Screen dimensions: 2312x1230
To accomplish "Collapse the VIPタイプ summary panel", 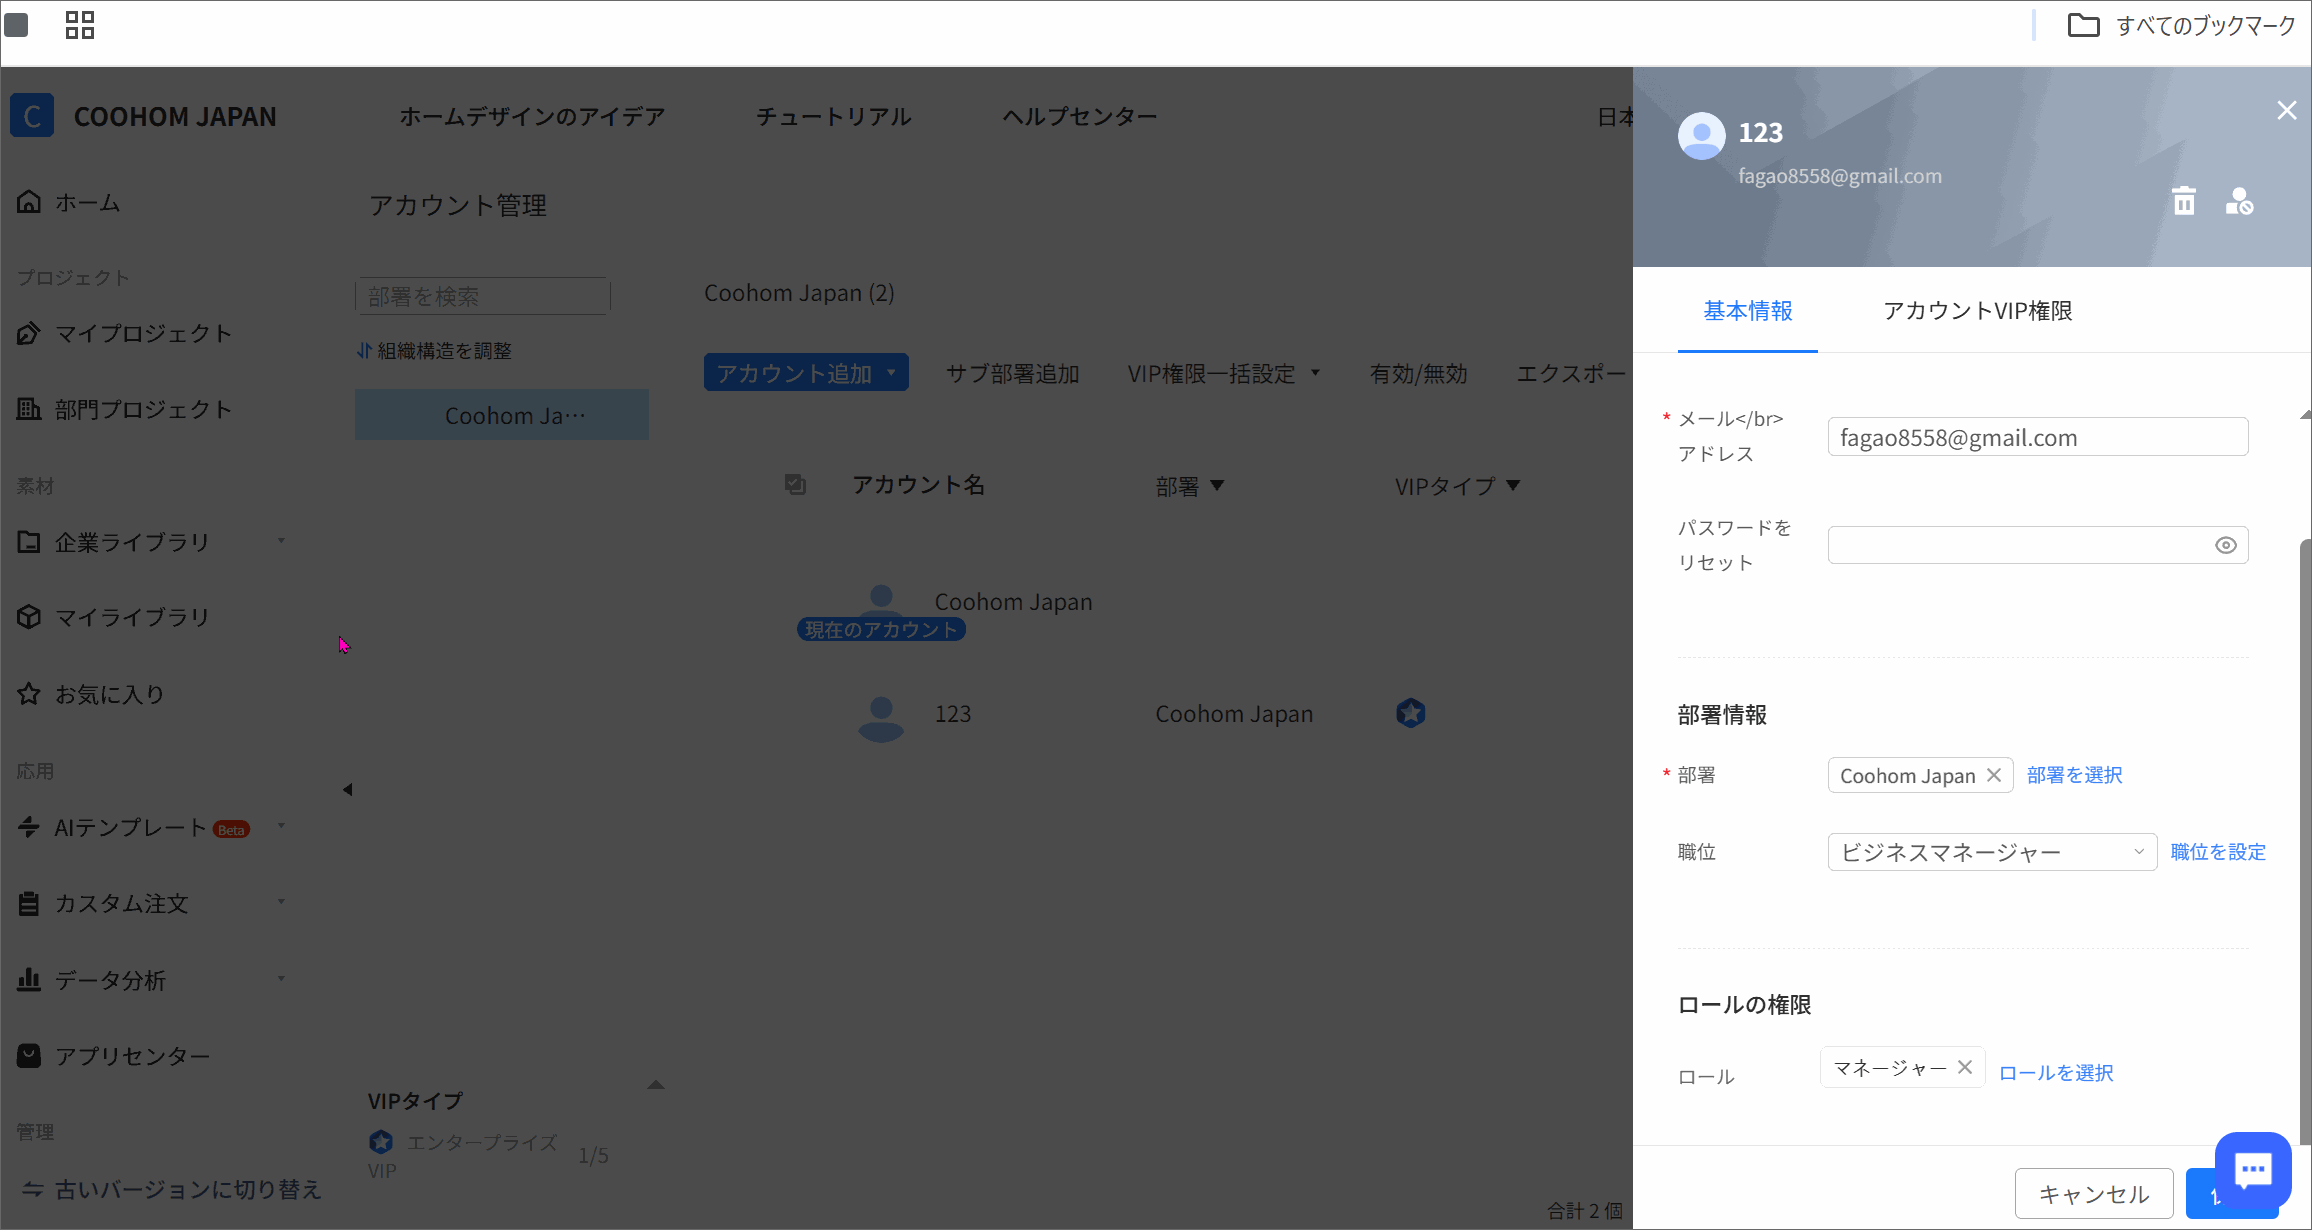I will coord(656,1084).
